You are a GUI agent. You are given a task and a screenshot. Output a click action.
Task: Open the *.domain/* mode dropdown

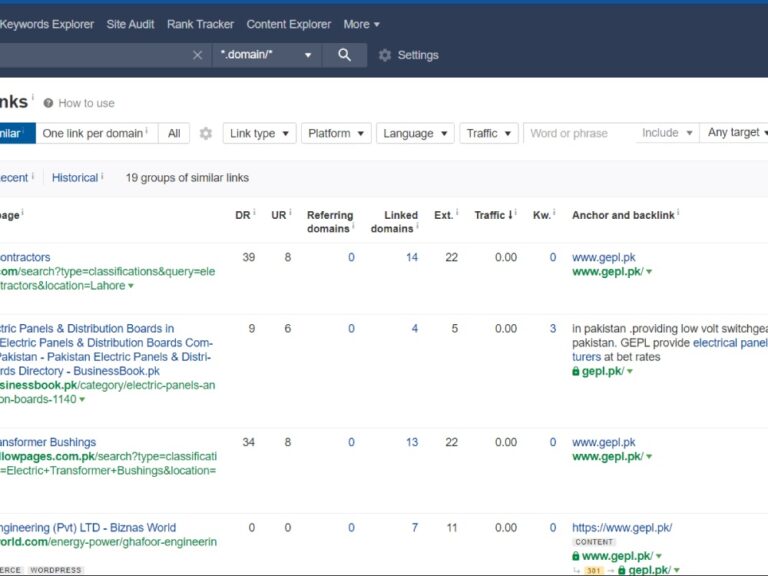pyautogui.click(x=267, y=55)
